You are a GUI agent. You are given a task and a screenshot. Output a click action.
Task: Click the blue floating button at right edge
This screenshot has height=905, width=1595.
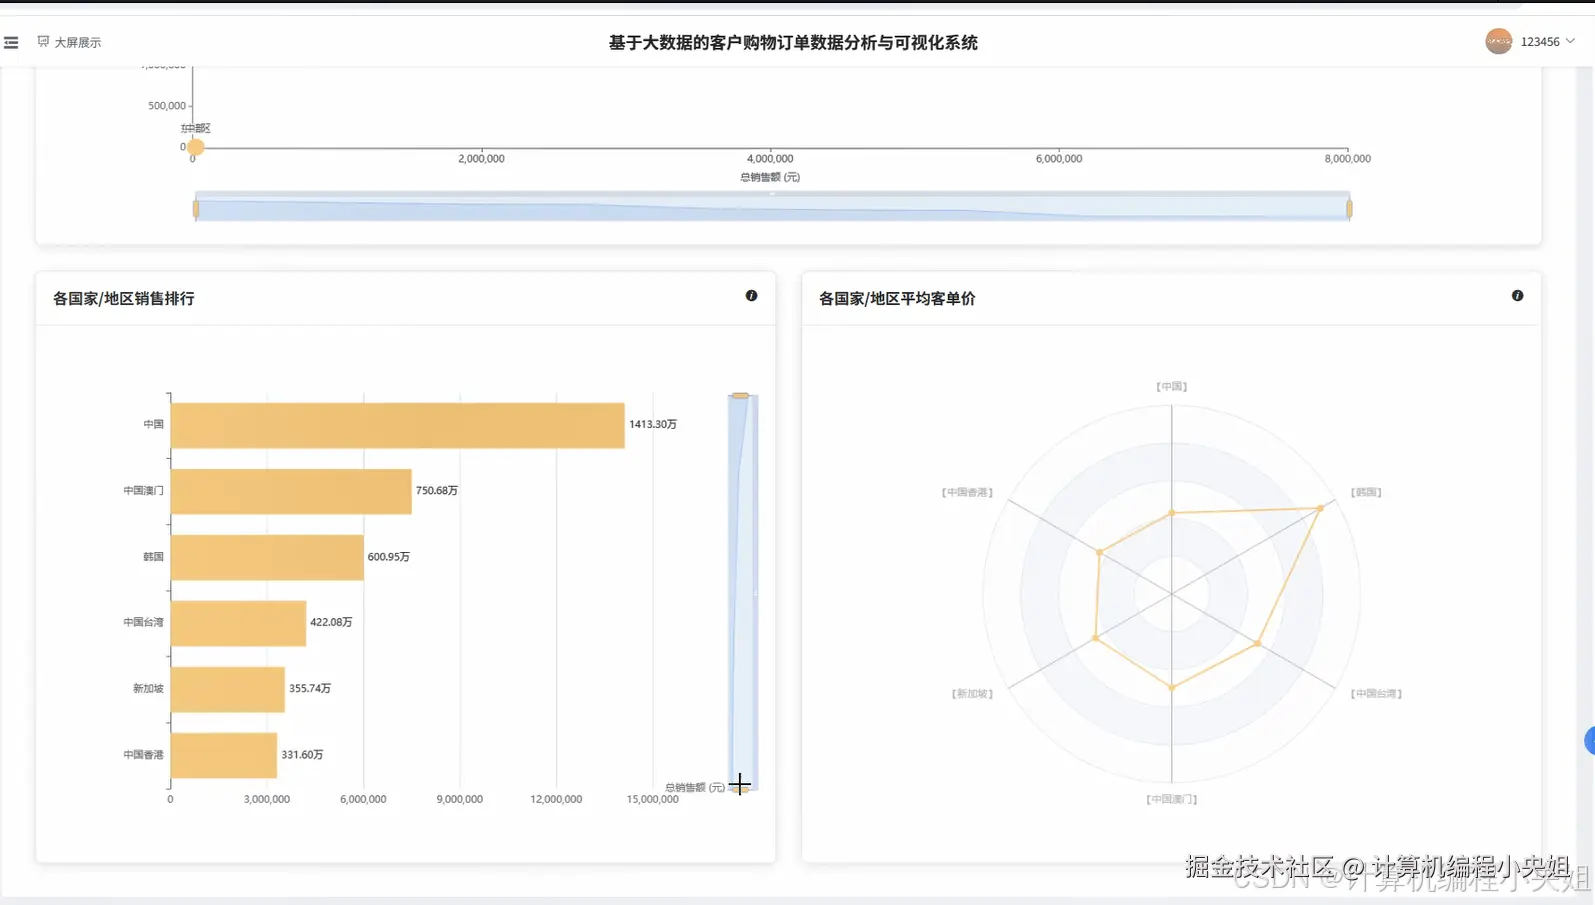[1590, 741]
